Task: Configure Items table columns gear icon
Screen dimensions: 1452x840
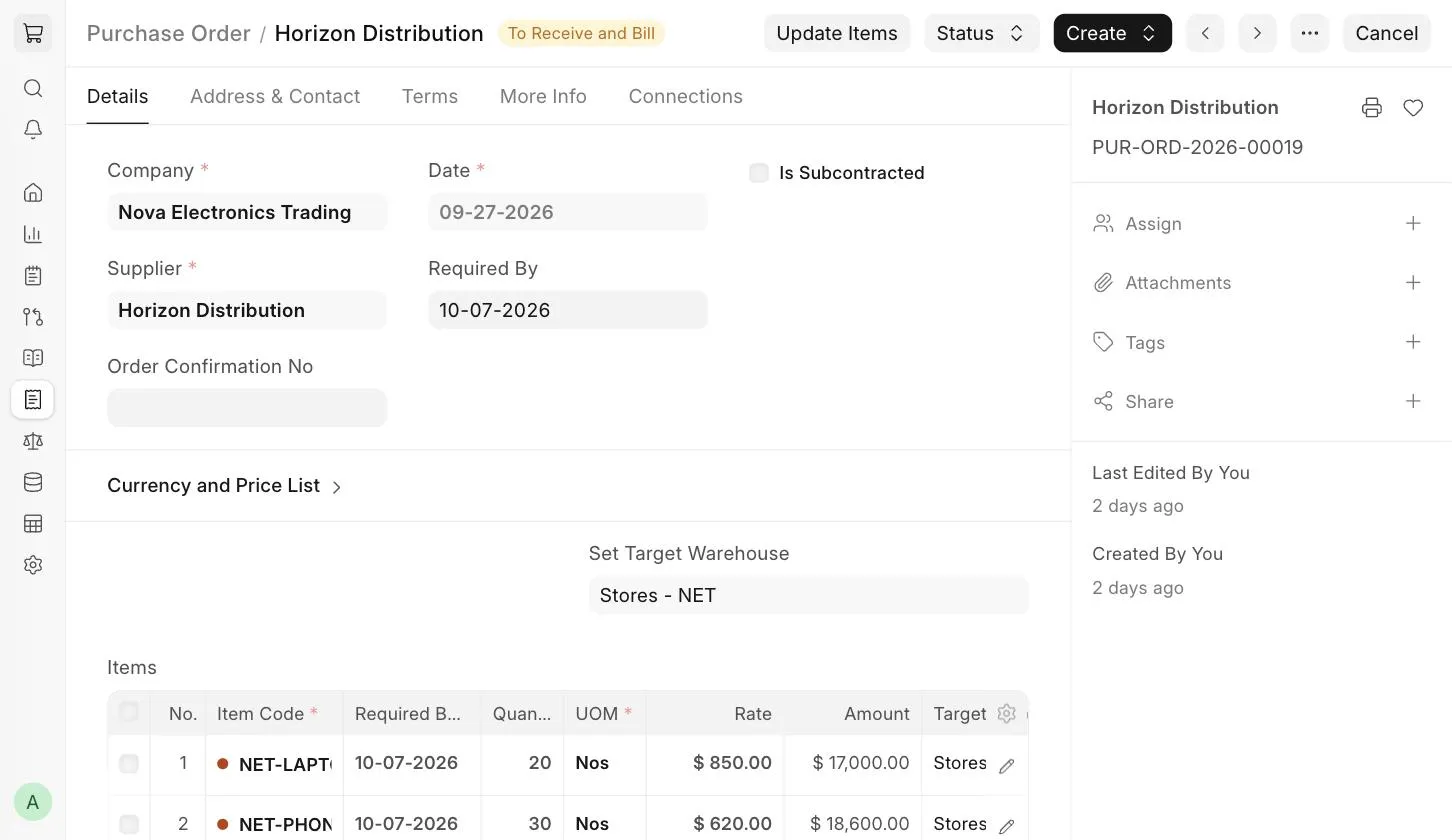Action: (1007, 713)
